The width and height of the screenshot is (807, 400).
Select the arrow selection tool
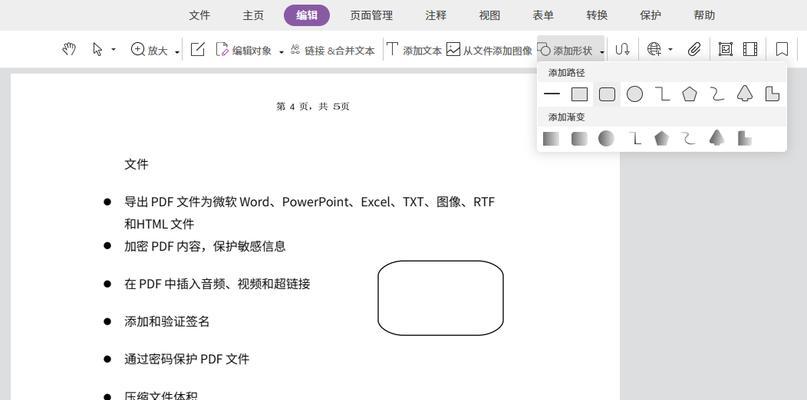[97, 49]
